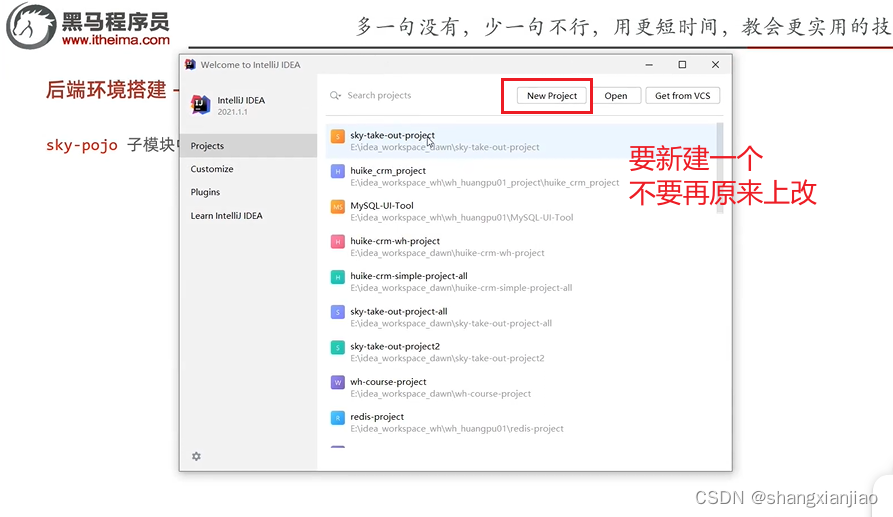Click IntelliJ IDEA title bar icon

[x=190, y=64]
